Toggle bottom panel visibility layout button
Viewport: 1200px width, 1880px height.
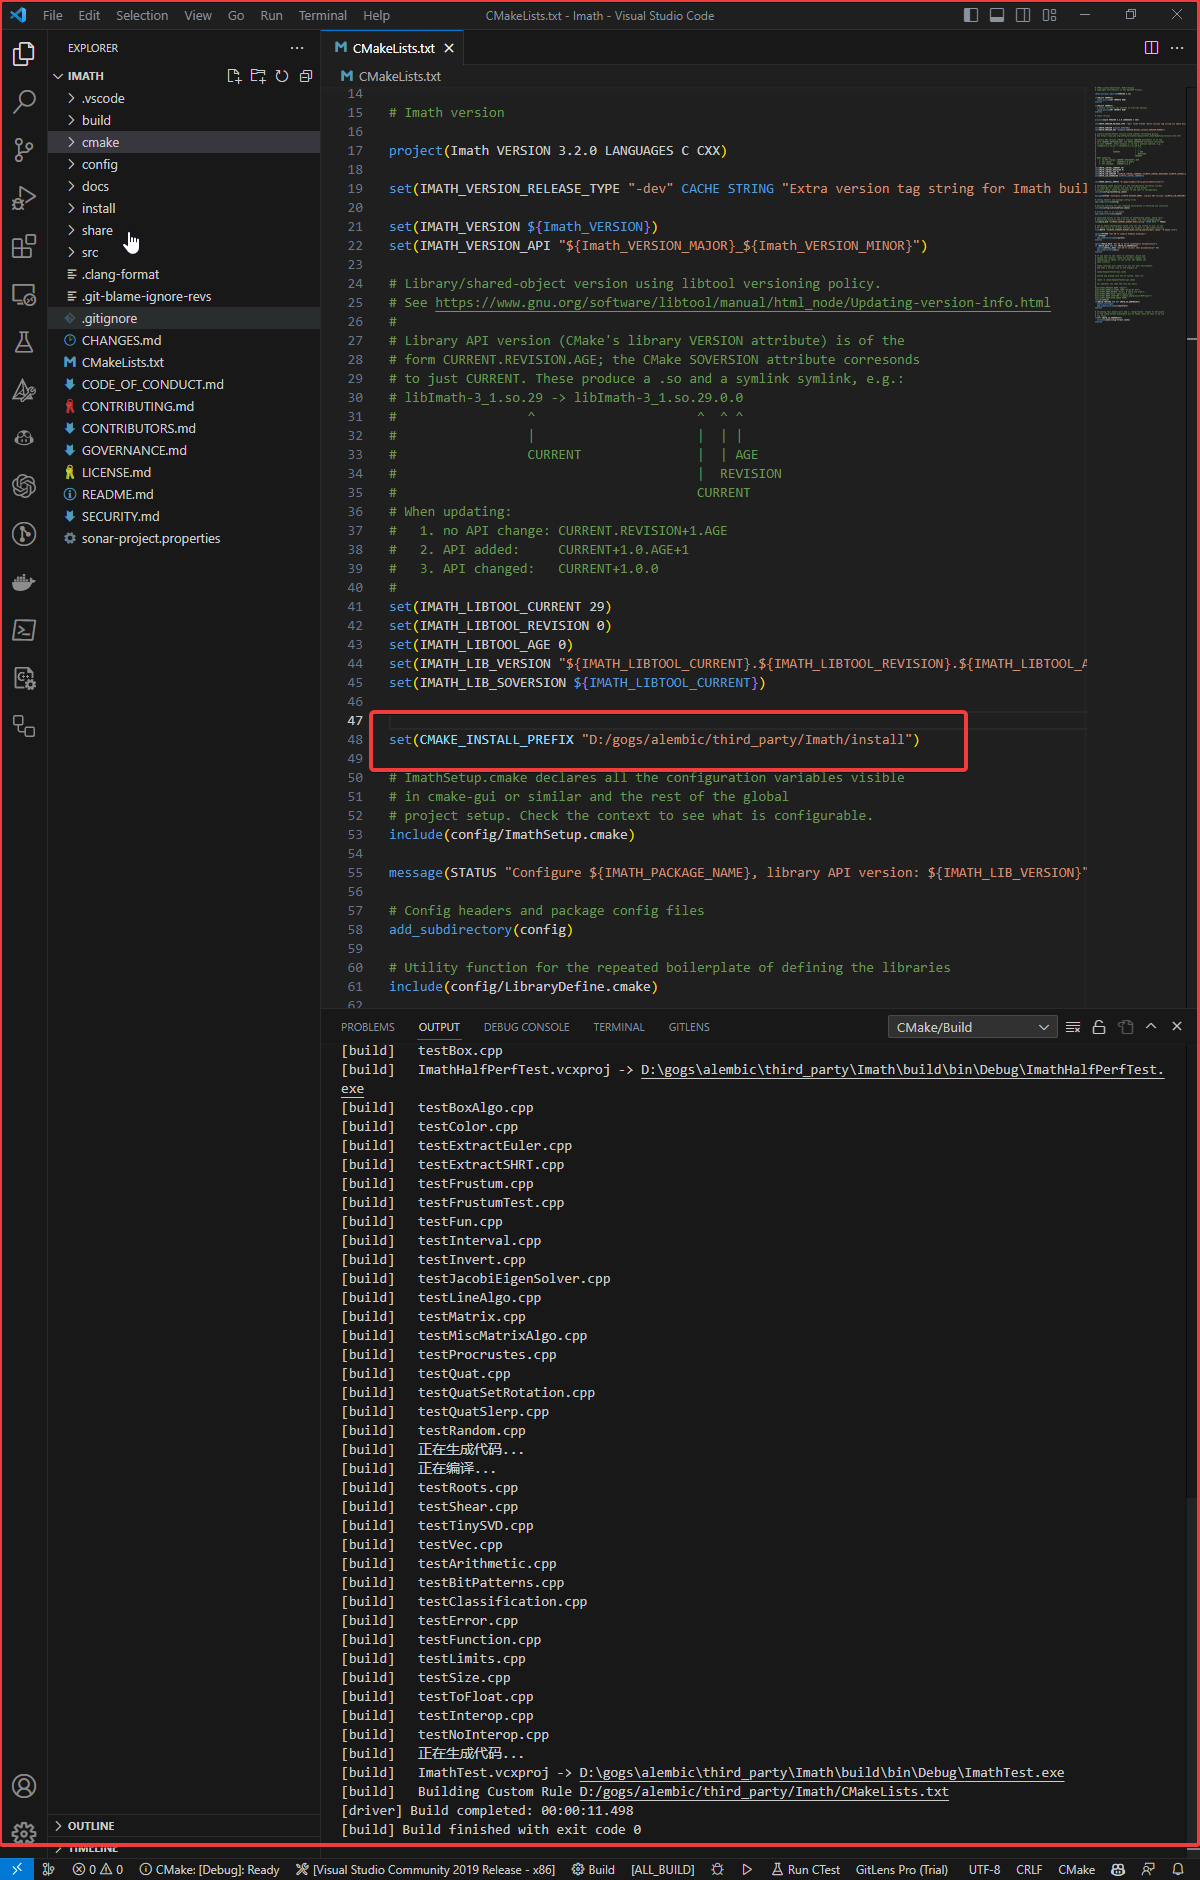point(997,15)
